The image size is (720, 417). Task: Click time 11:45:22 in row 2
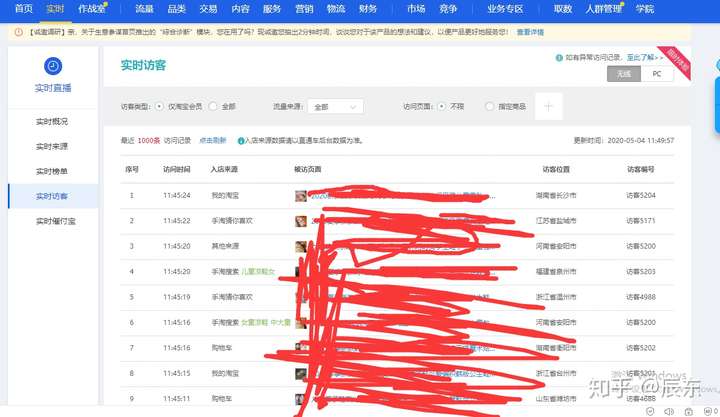[x=177, y=221]
